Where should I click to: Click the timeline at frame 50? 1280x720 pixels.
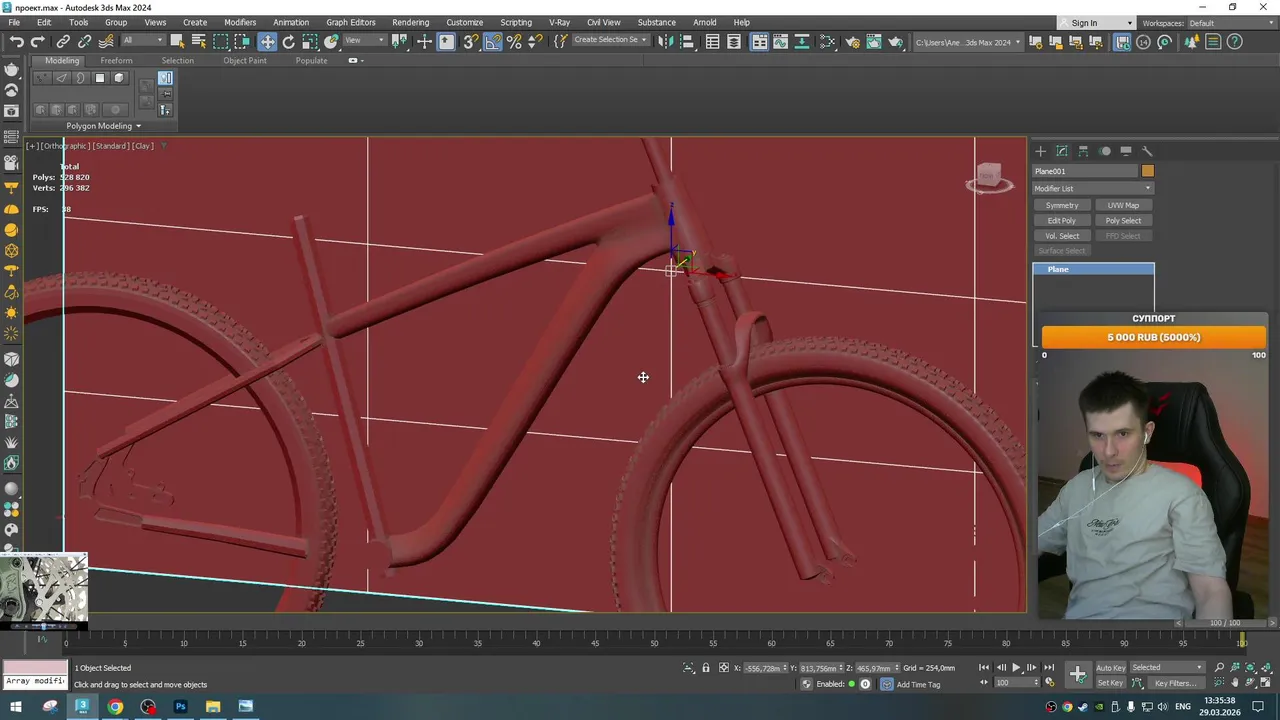coord(654,643)
